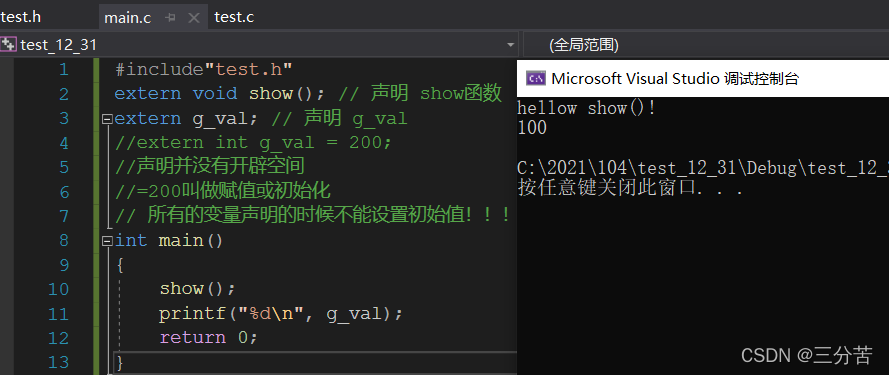Viewport: 889px width, 375px height.
Task: Click the #include"test.h" line
Action: (204, 69)
